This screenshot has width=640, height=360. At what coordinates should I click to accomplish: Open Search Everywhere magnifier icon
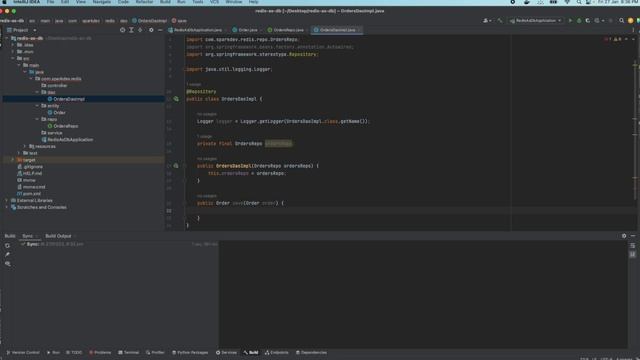coord(621,20)
